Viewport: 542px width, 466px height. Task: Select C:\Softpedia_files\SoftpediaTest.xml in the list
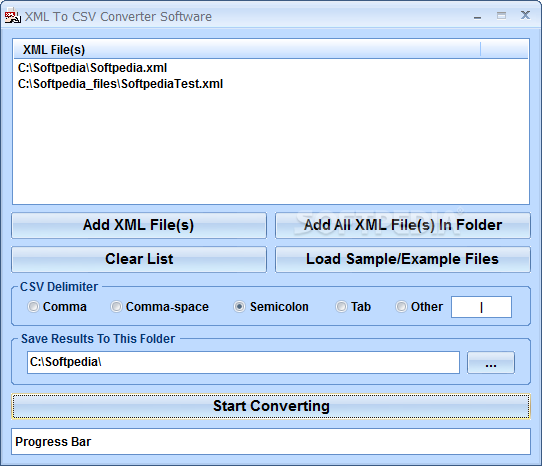[x=120, y=84]
